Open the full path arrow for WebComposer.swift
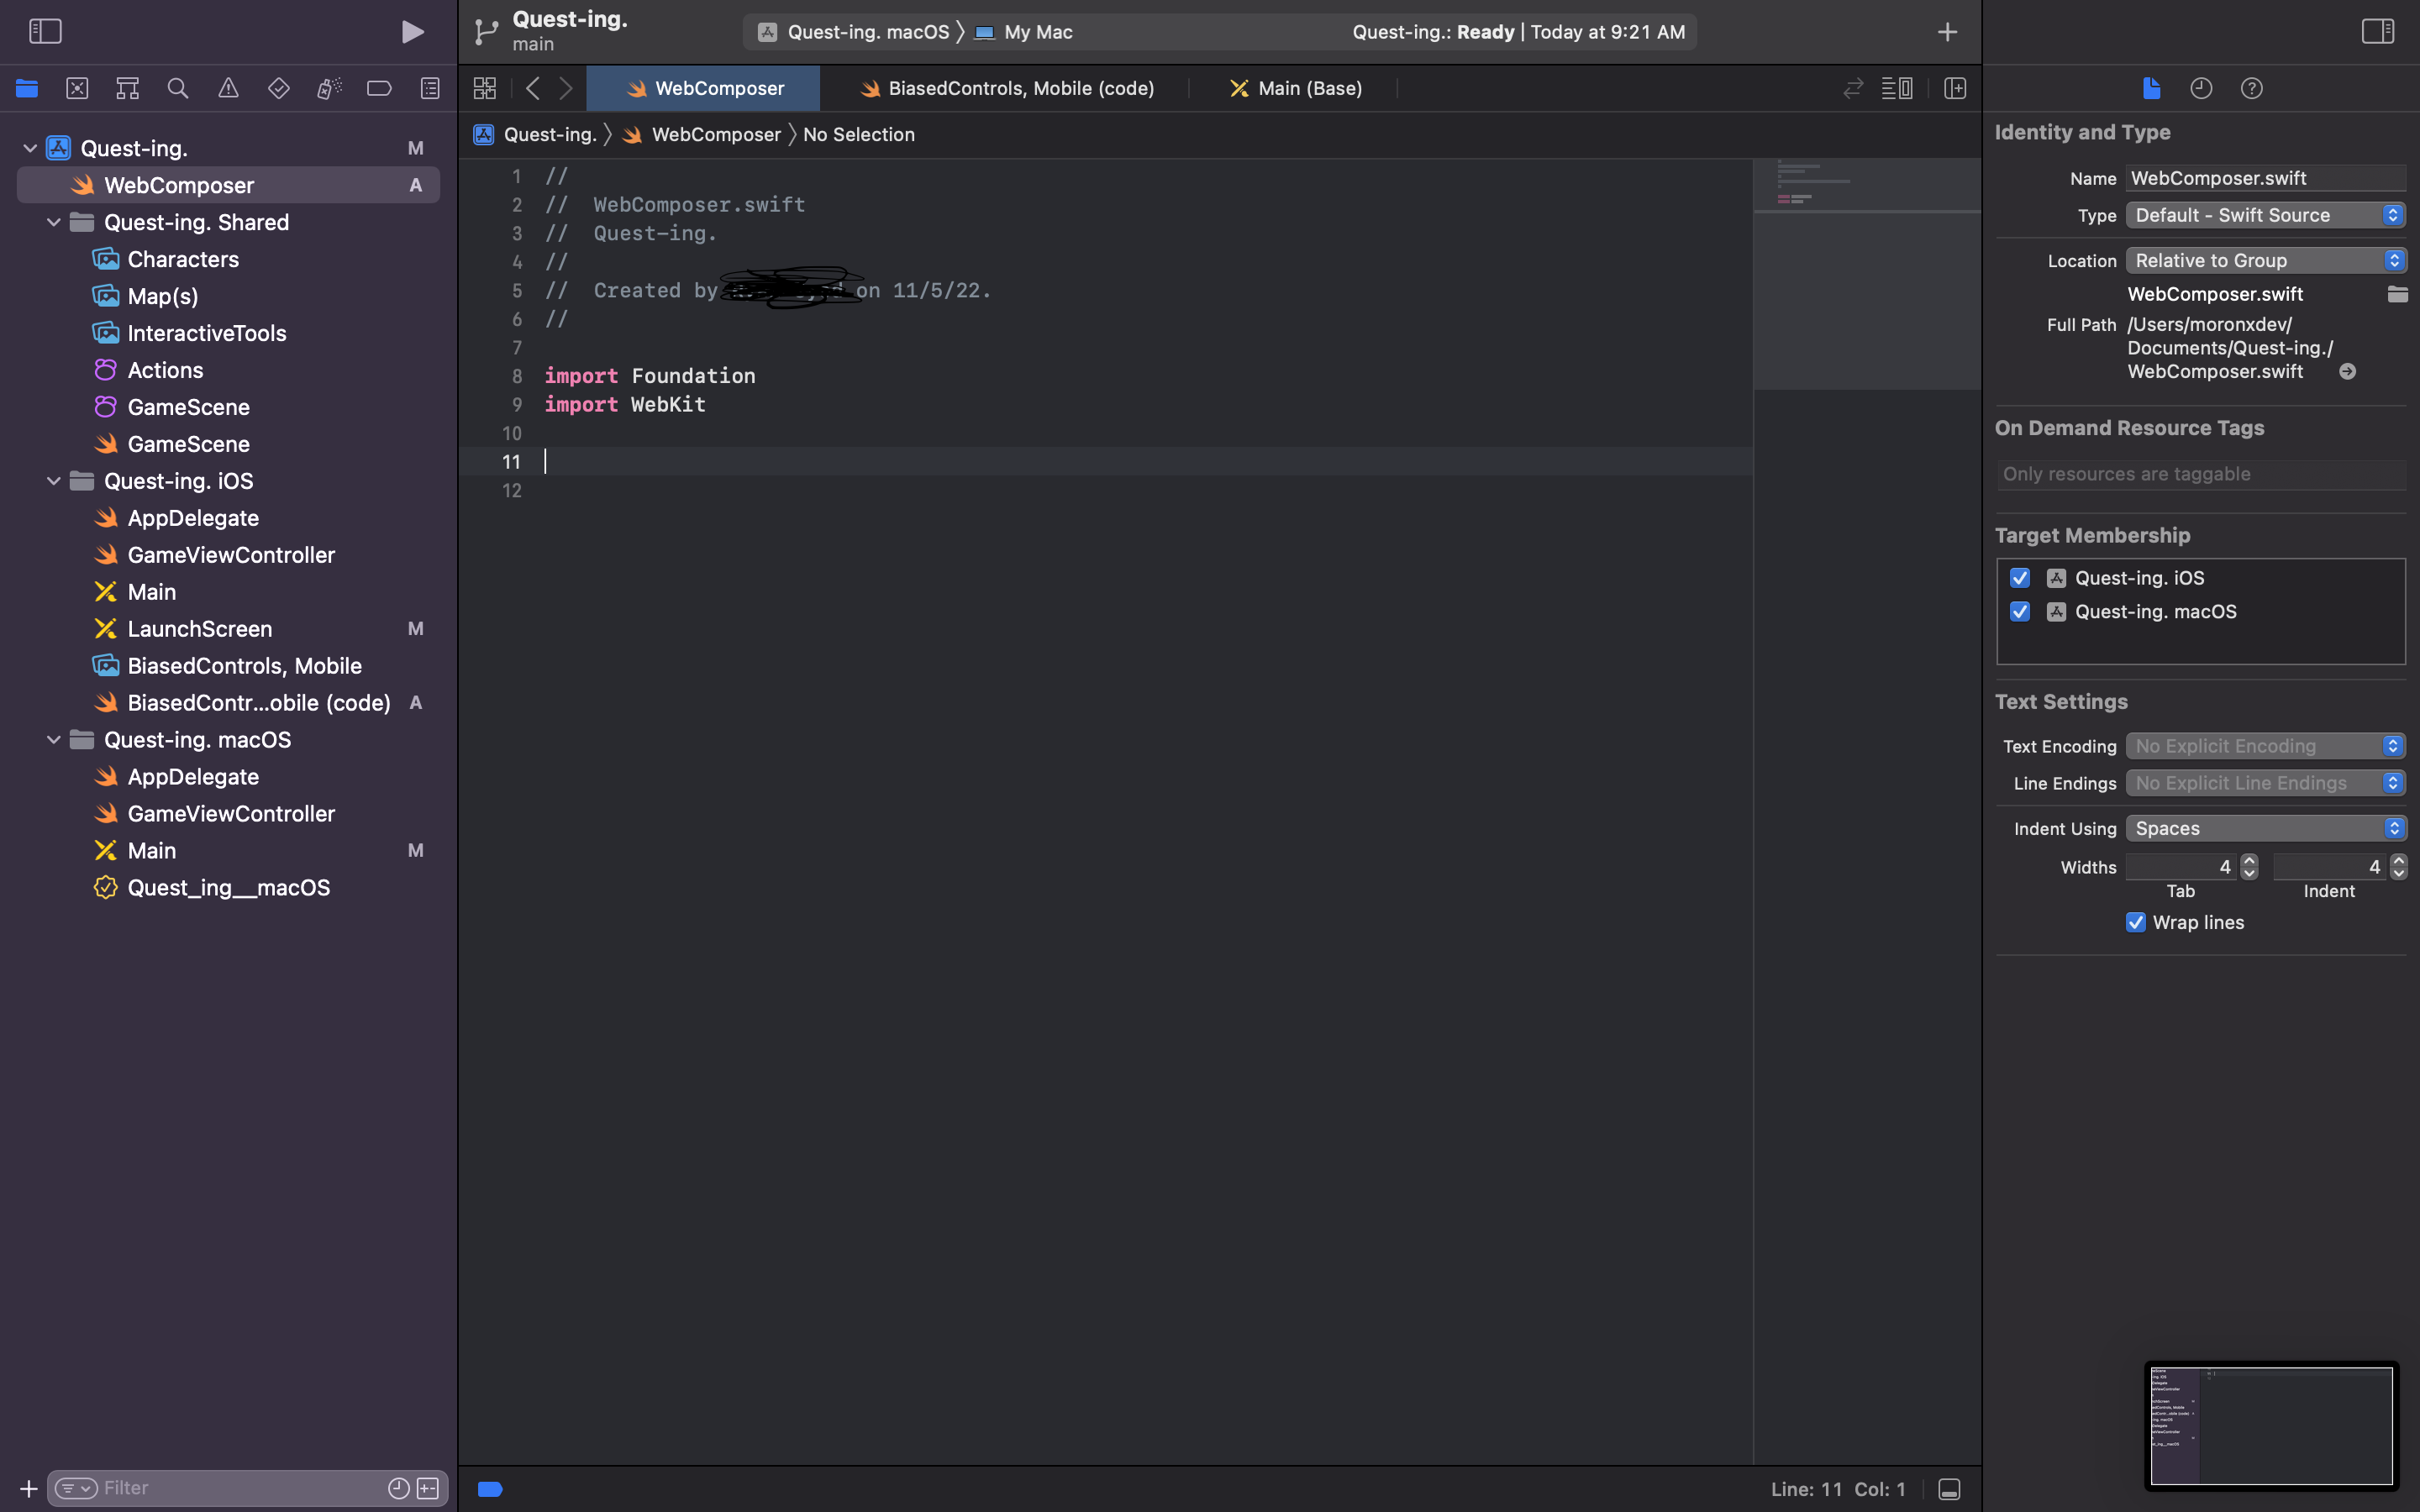The height and width of the screenshot is (1512, 2420). click(x=2347, y=371)
